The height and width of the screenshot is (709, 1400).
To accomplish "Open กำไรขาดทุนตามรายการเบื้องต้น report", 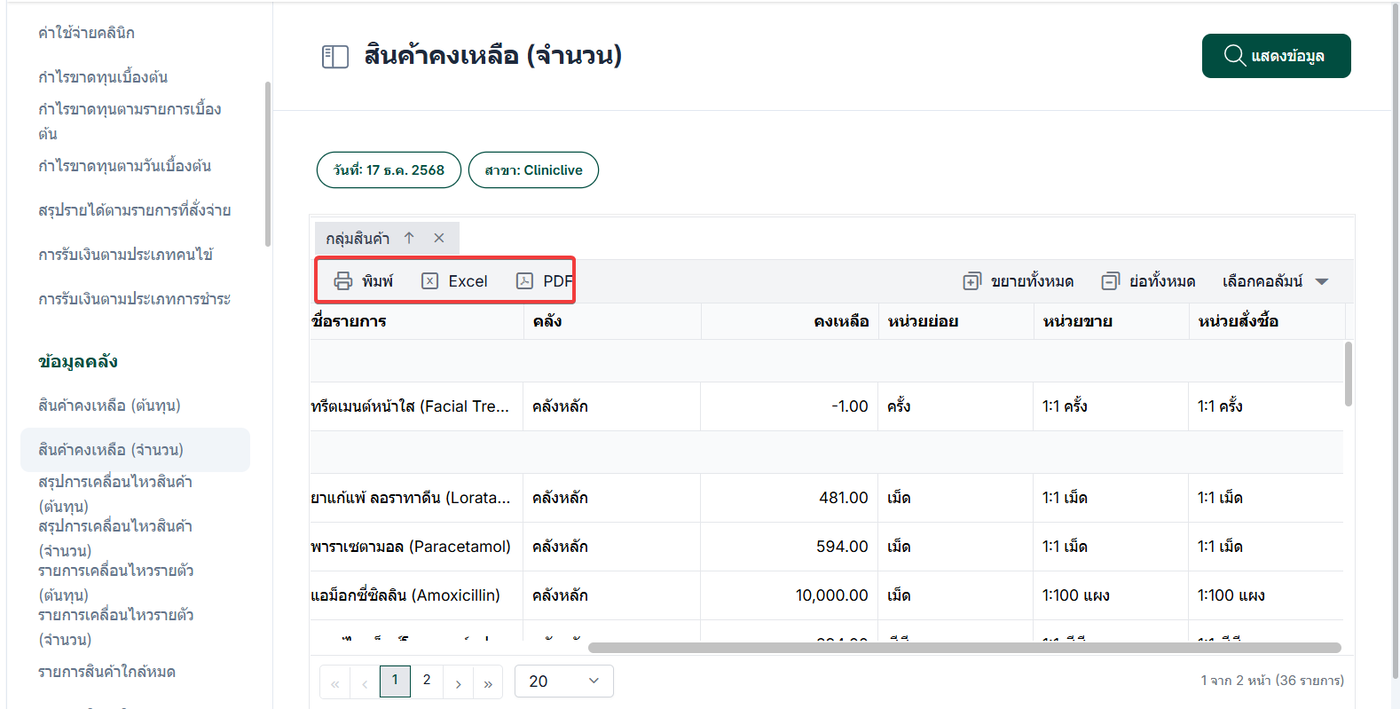I will [x=130, y=121].
